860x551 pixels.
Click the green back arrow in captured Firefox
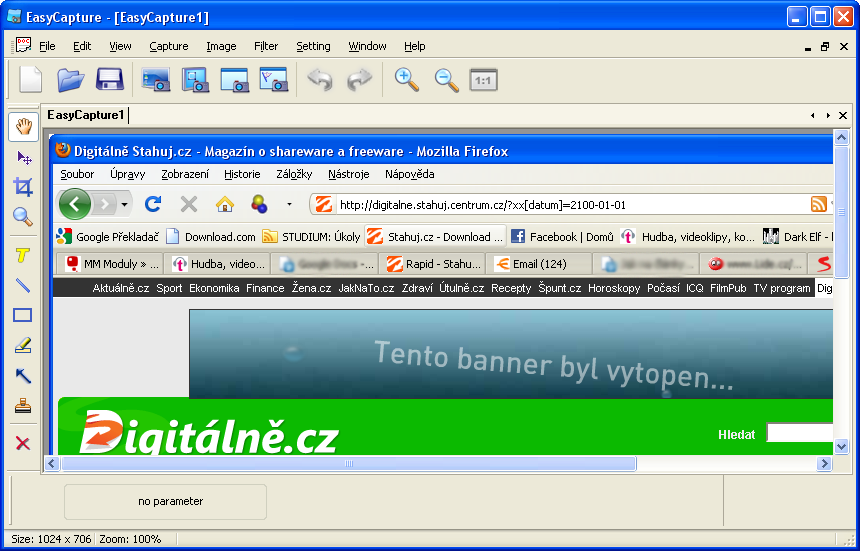[75, 205]
